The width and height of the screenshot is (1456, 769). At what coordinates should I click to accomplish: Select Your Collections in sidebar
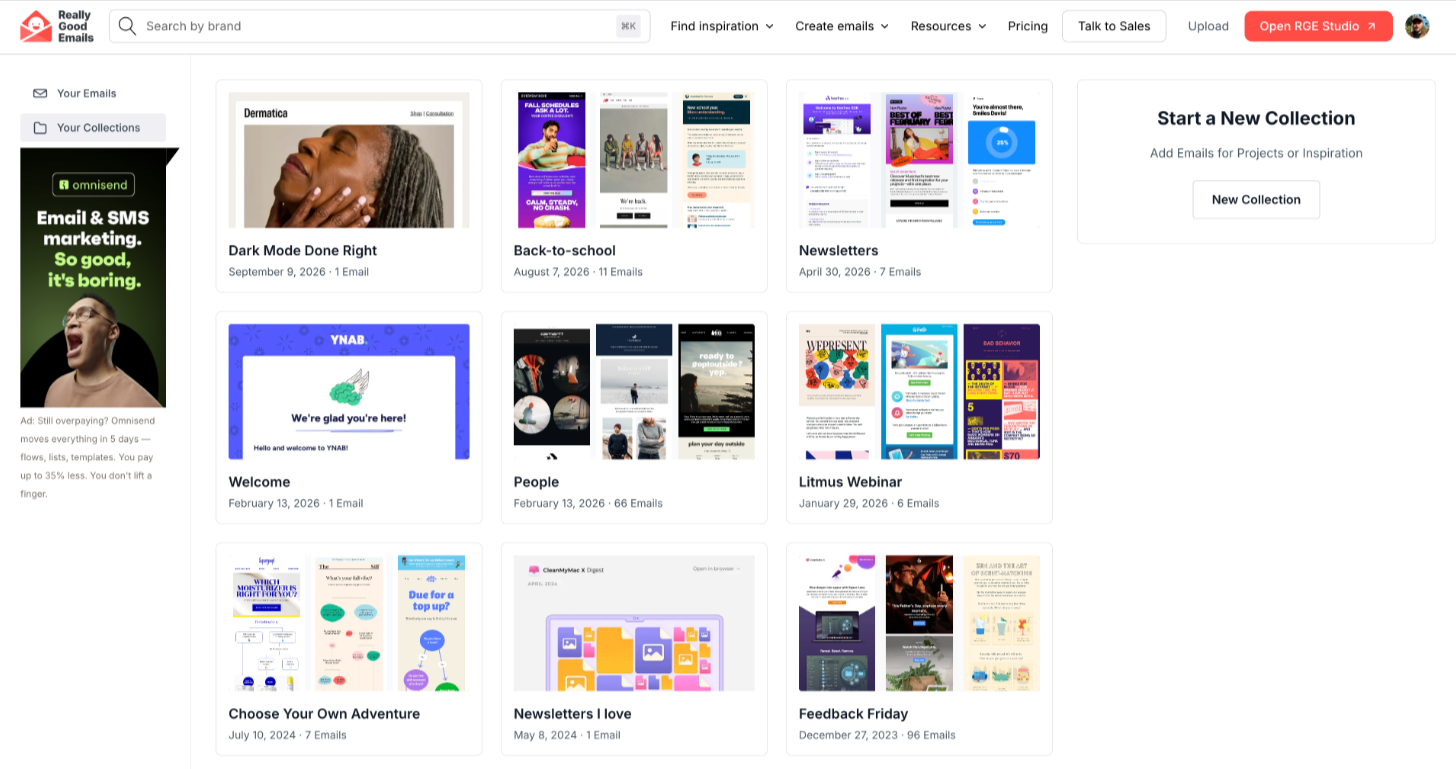coord(93,128)
